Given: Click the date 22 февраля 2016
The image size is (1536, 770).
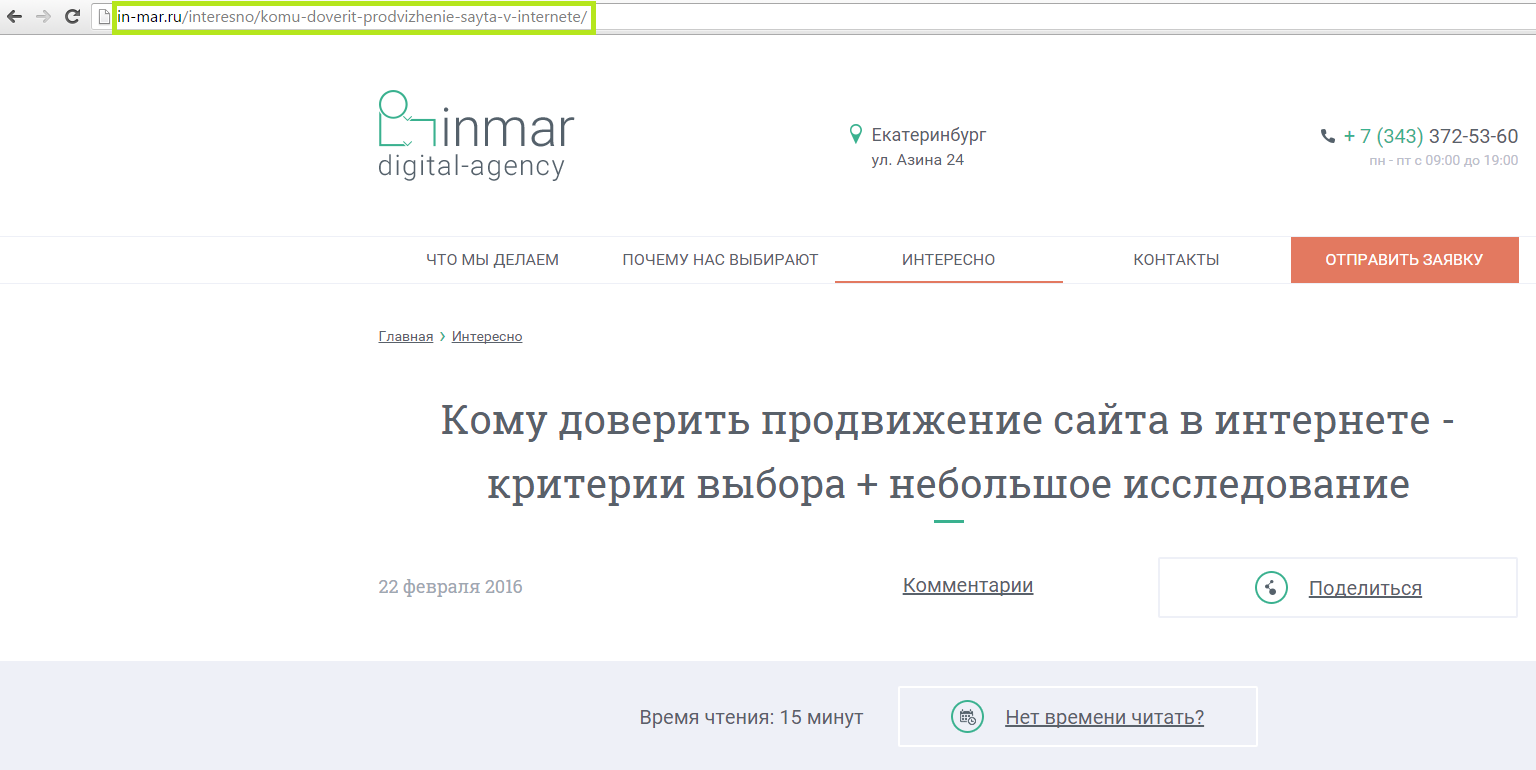Looking at the screenshot, I should [x=450, y=587].
